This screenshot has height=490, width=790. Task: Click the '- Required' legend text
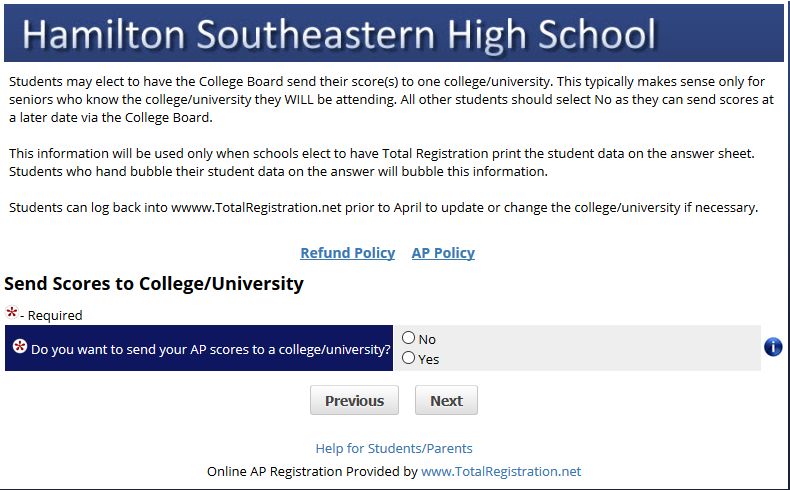[x=51, y=315]
